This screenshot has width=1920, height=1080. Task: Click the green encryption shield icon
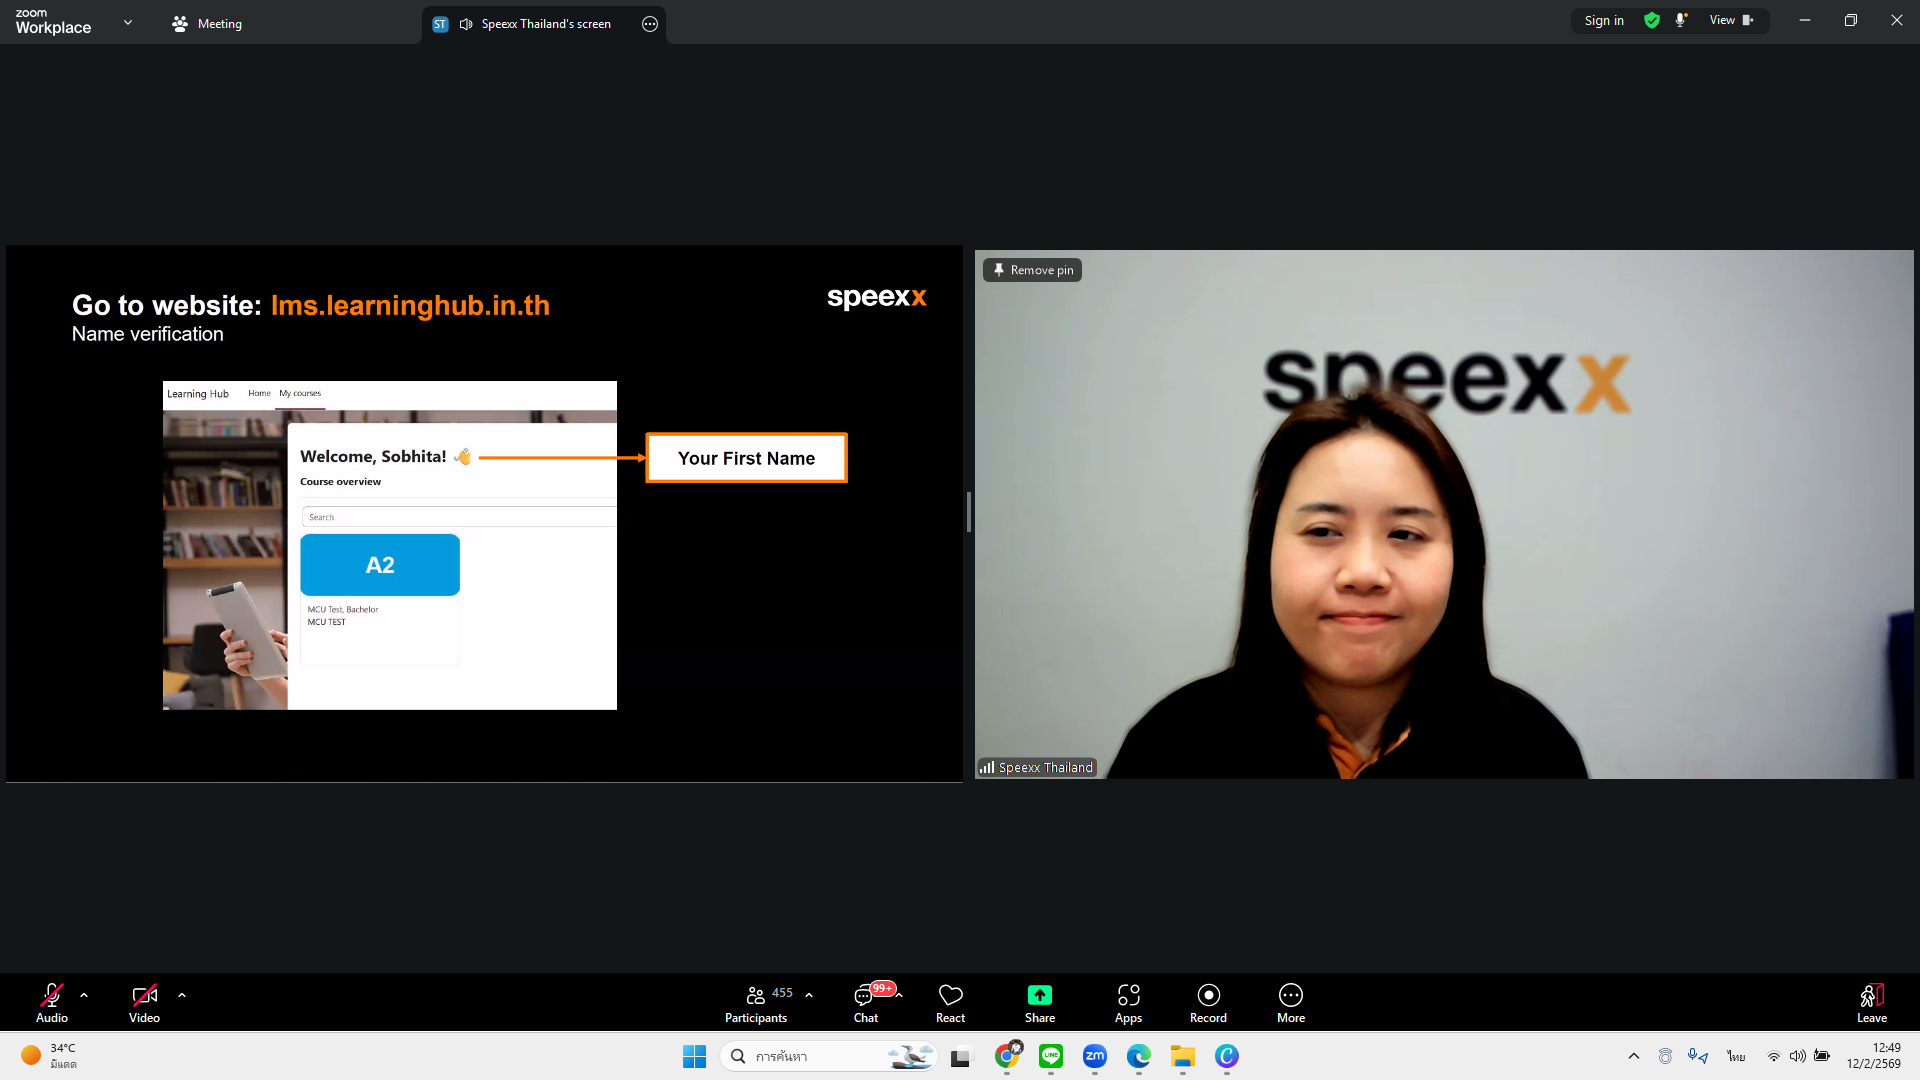1652,20
